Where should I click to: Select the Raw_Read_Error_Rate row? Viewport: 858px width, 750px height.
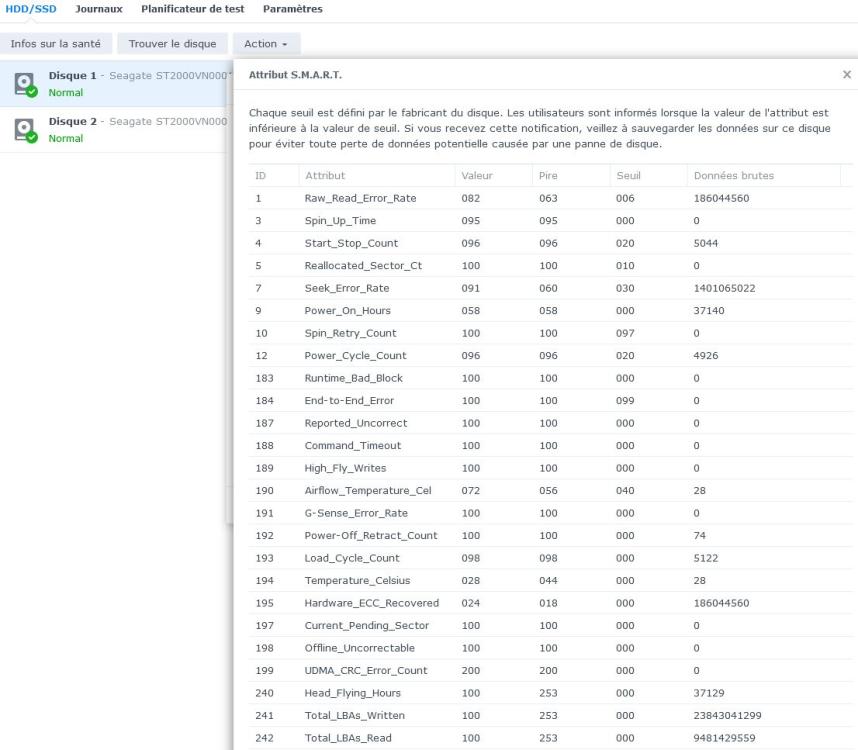[x=360, y=198]
